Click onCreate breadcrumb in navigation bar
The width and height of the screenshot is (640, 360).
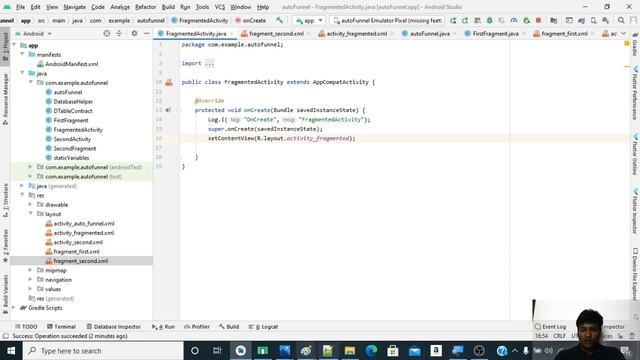click(250, 20)
